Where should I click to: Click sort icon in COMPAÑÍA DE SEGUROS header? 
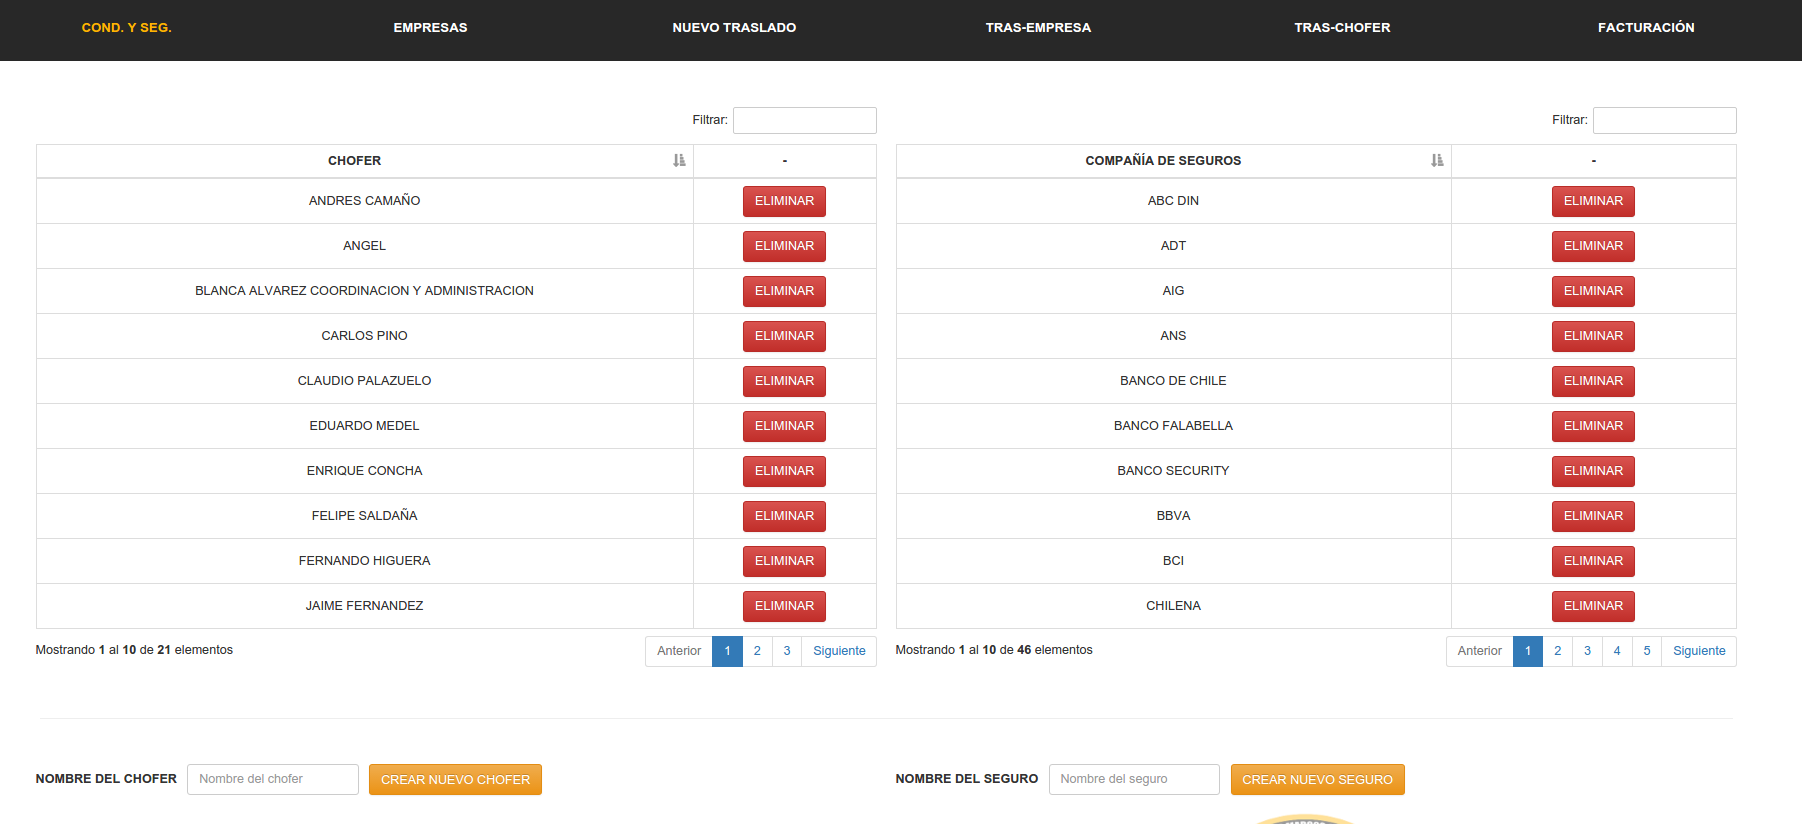point(1437,160)
